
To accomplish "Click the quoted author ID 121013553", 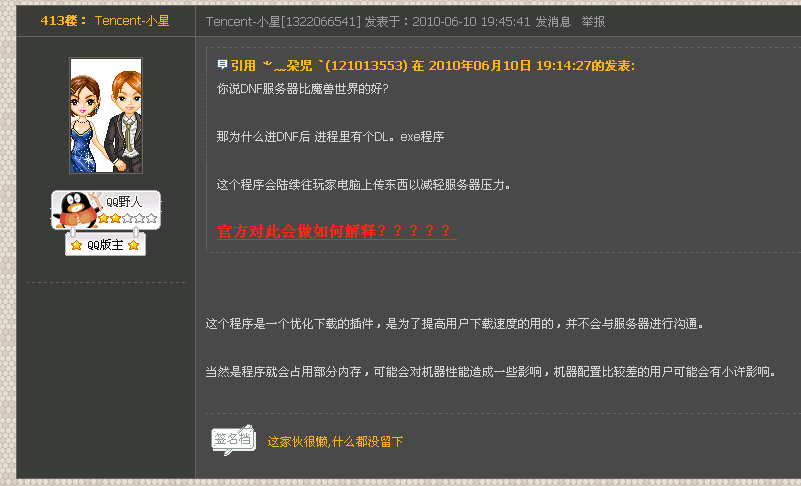I will coord(366,65).
